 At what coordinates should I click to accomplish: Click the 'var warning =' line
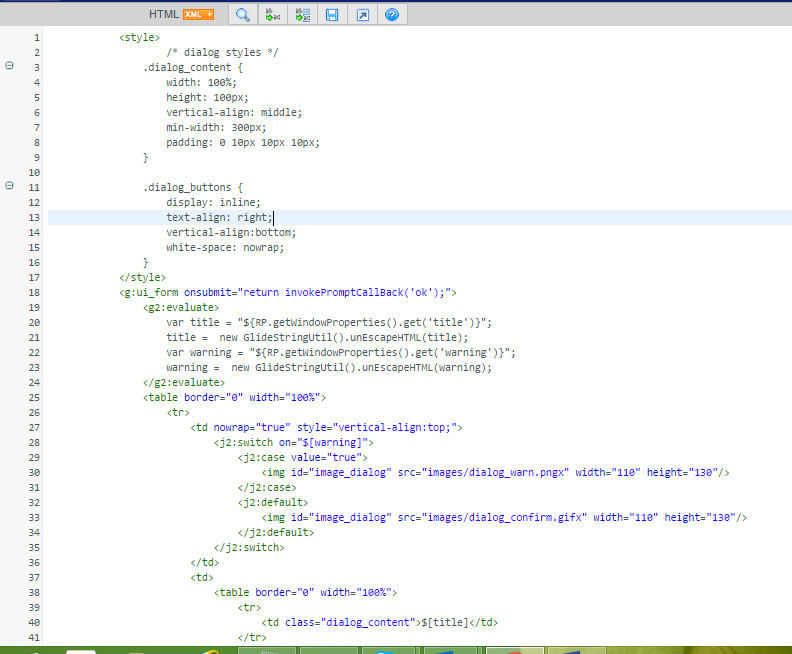click(x=341, y=353)
